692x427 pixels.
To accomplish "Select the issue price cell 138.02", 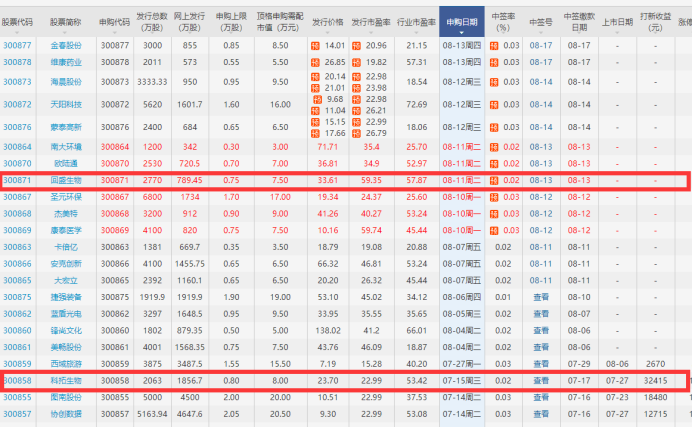I will (x=327, y=330).
